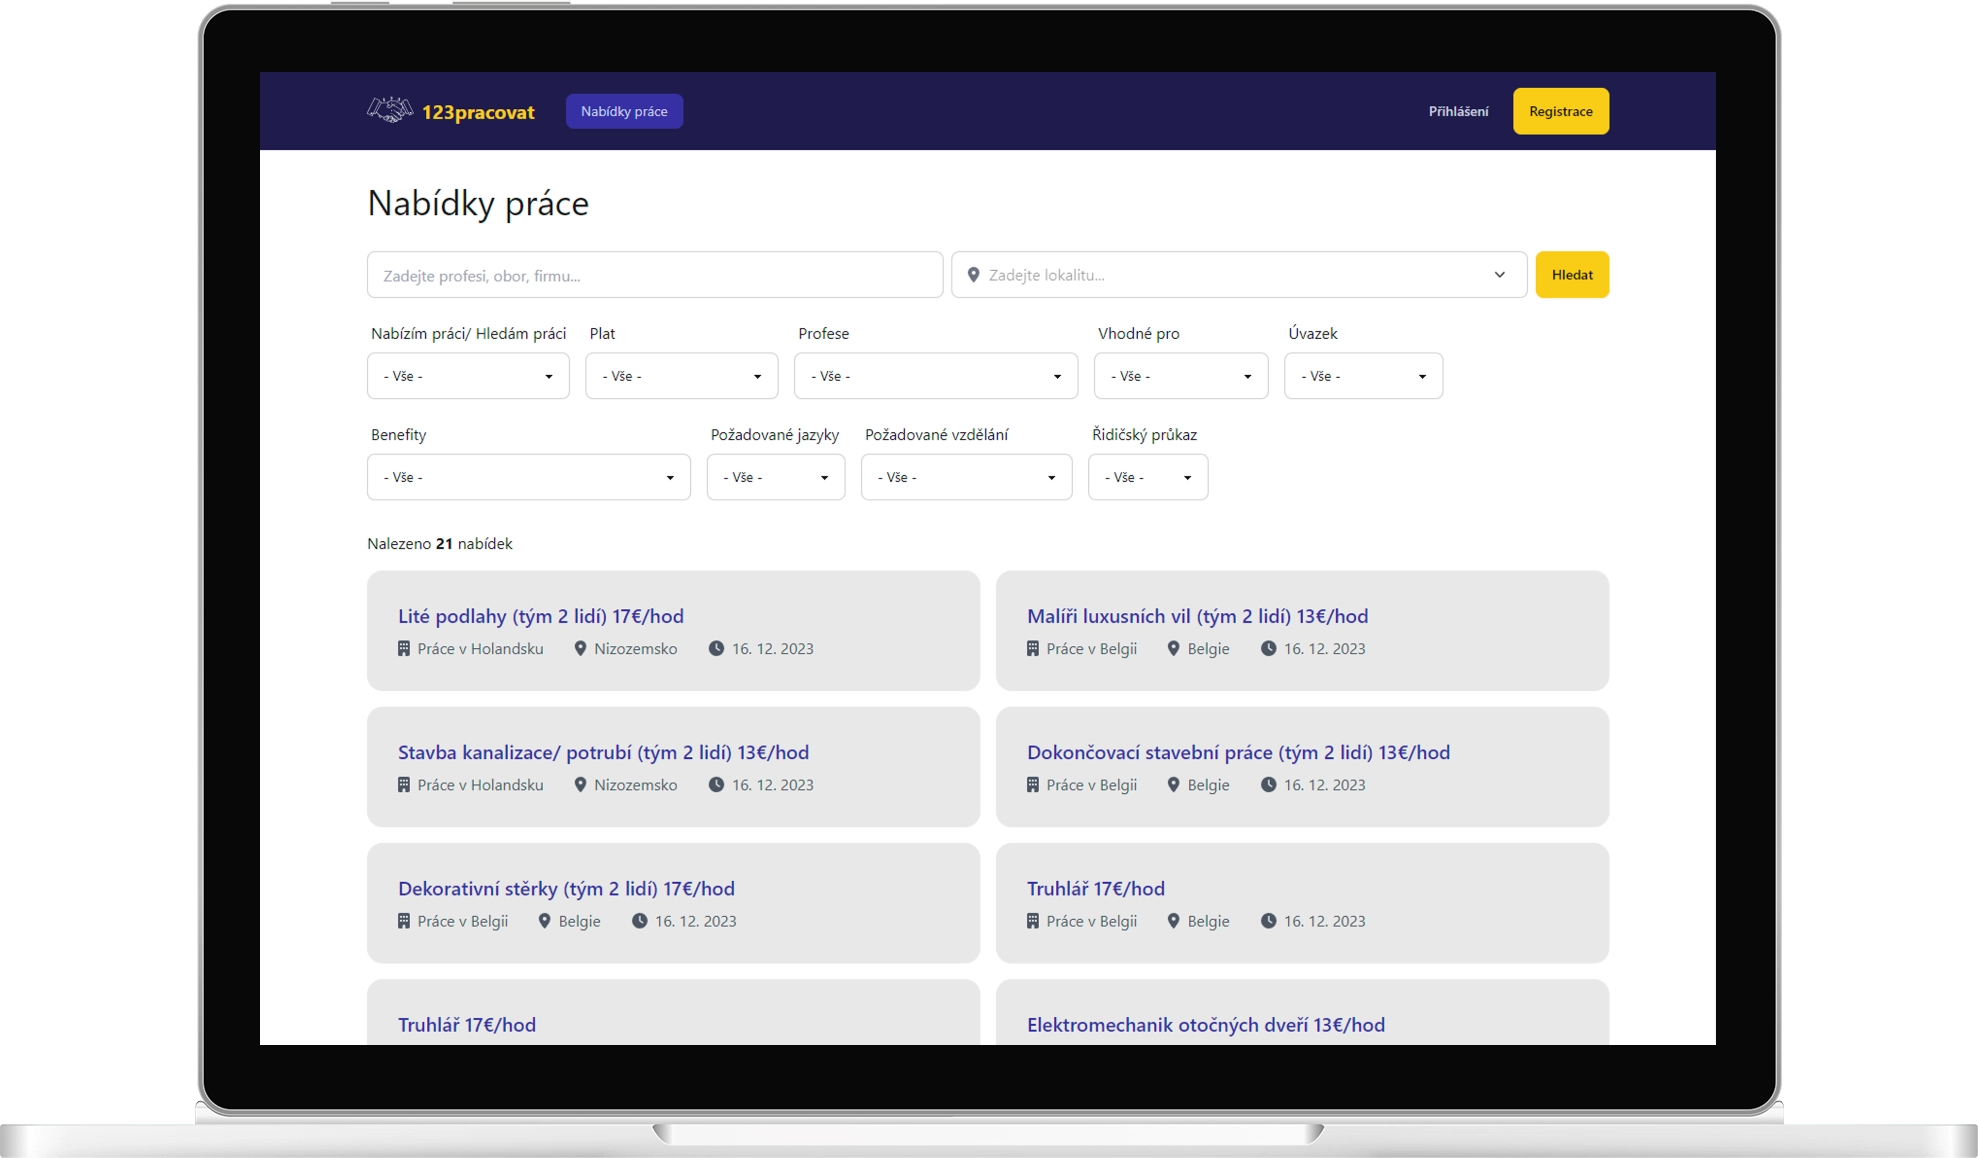Open the Benefity dropdown

[528, 477]
